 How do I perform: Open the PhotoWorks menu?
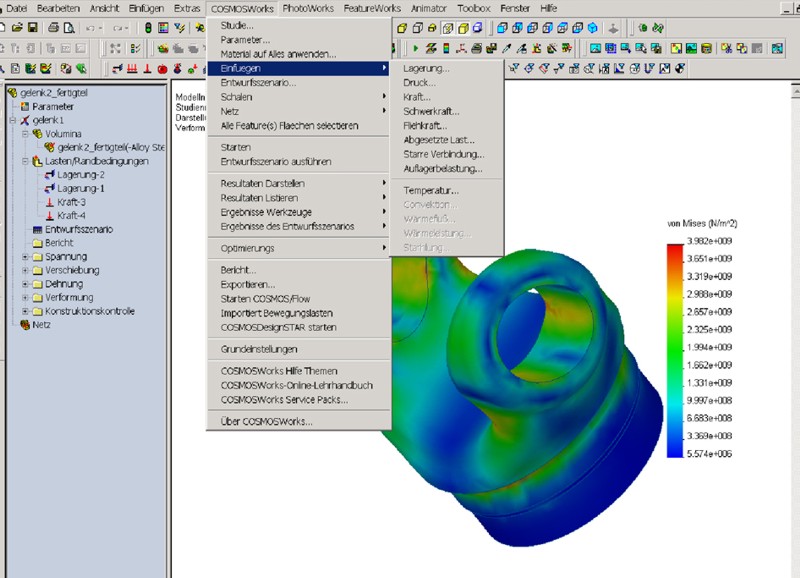pos(308,8)
